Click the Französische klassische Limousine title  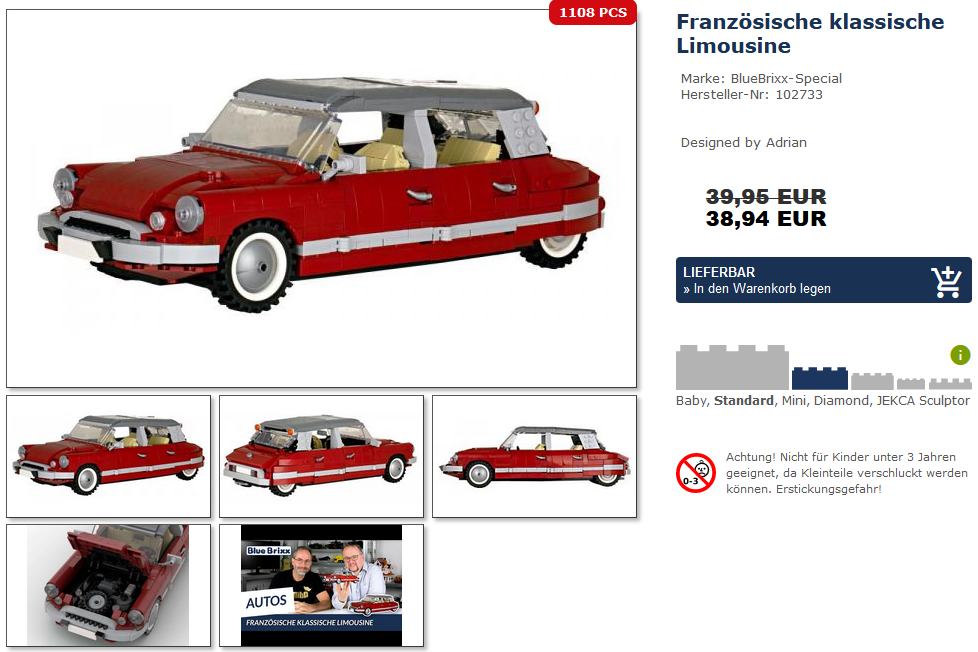(x=810, y=34)
